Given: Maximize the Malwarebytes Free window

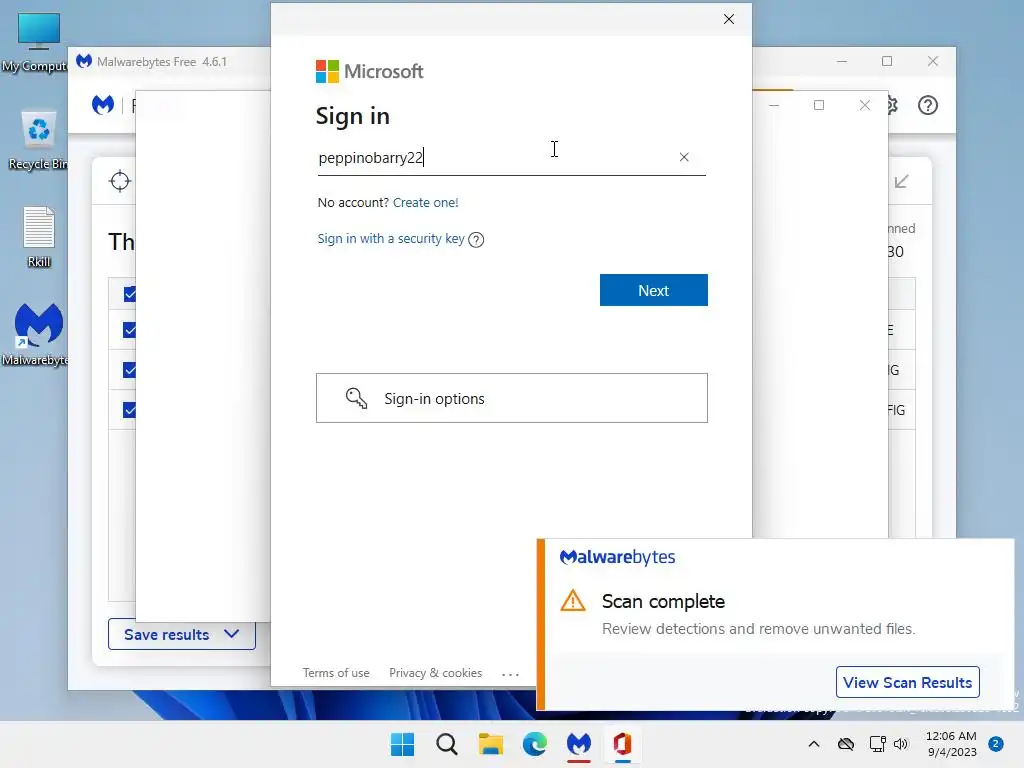Looking at the screenshot, I should pos(887,61).
